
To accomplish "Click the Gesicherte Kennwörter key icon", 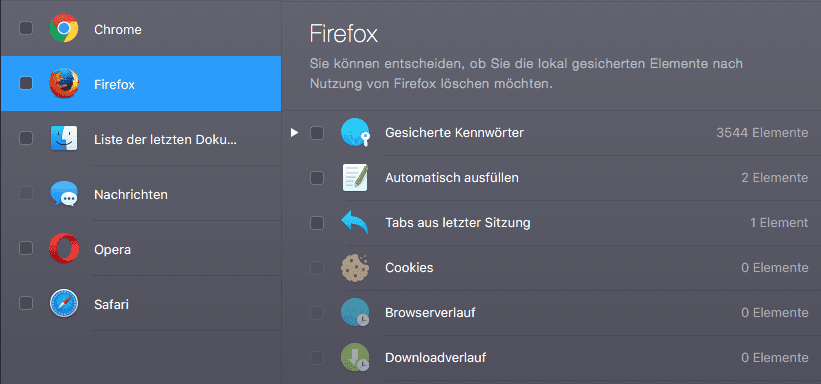I will pos(355,133).
